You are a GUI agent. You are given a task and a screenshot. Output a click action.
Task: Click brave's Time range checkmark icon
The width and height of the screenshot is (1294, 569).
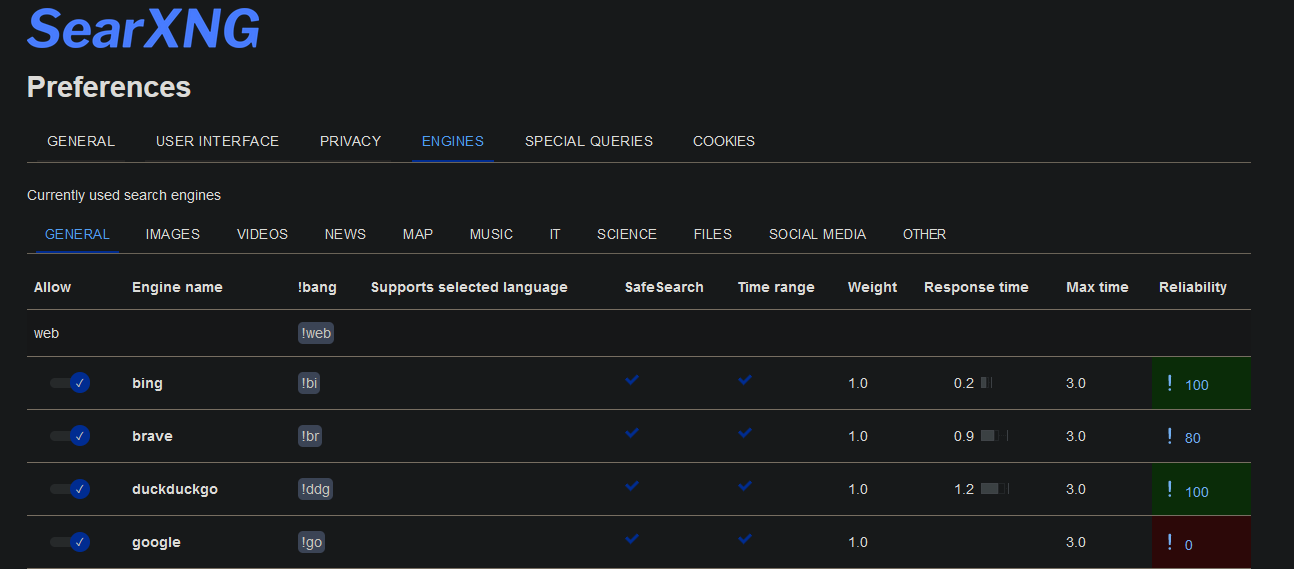(745, 433)
